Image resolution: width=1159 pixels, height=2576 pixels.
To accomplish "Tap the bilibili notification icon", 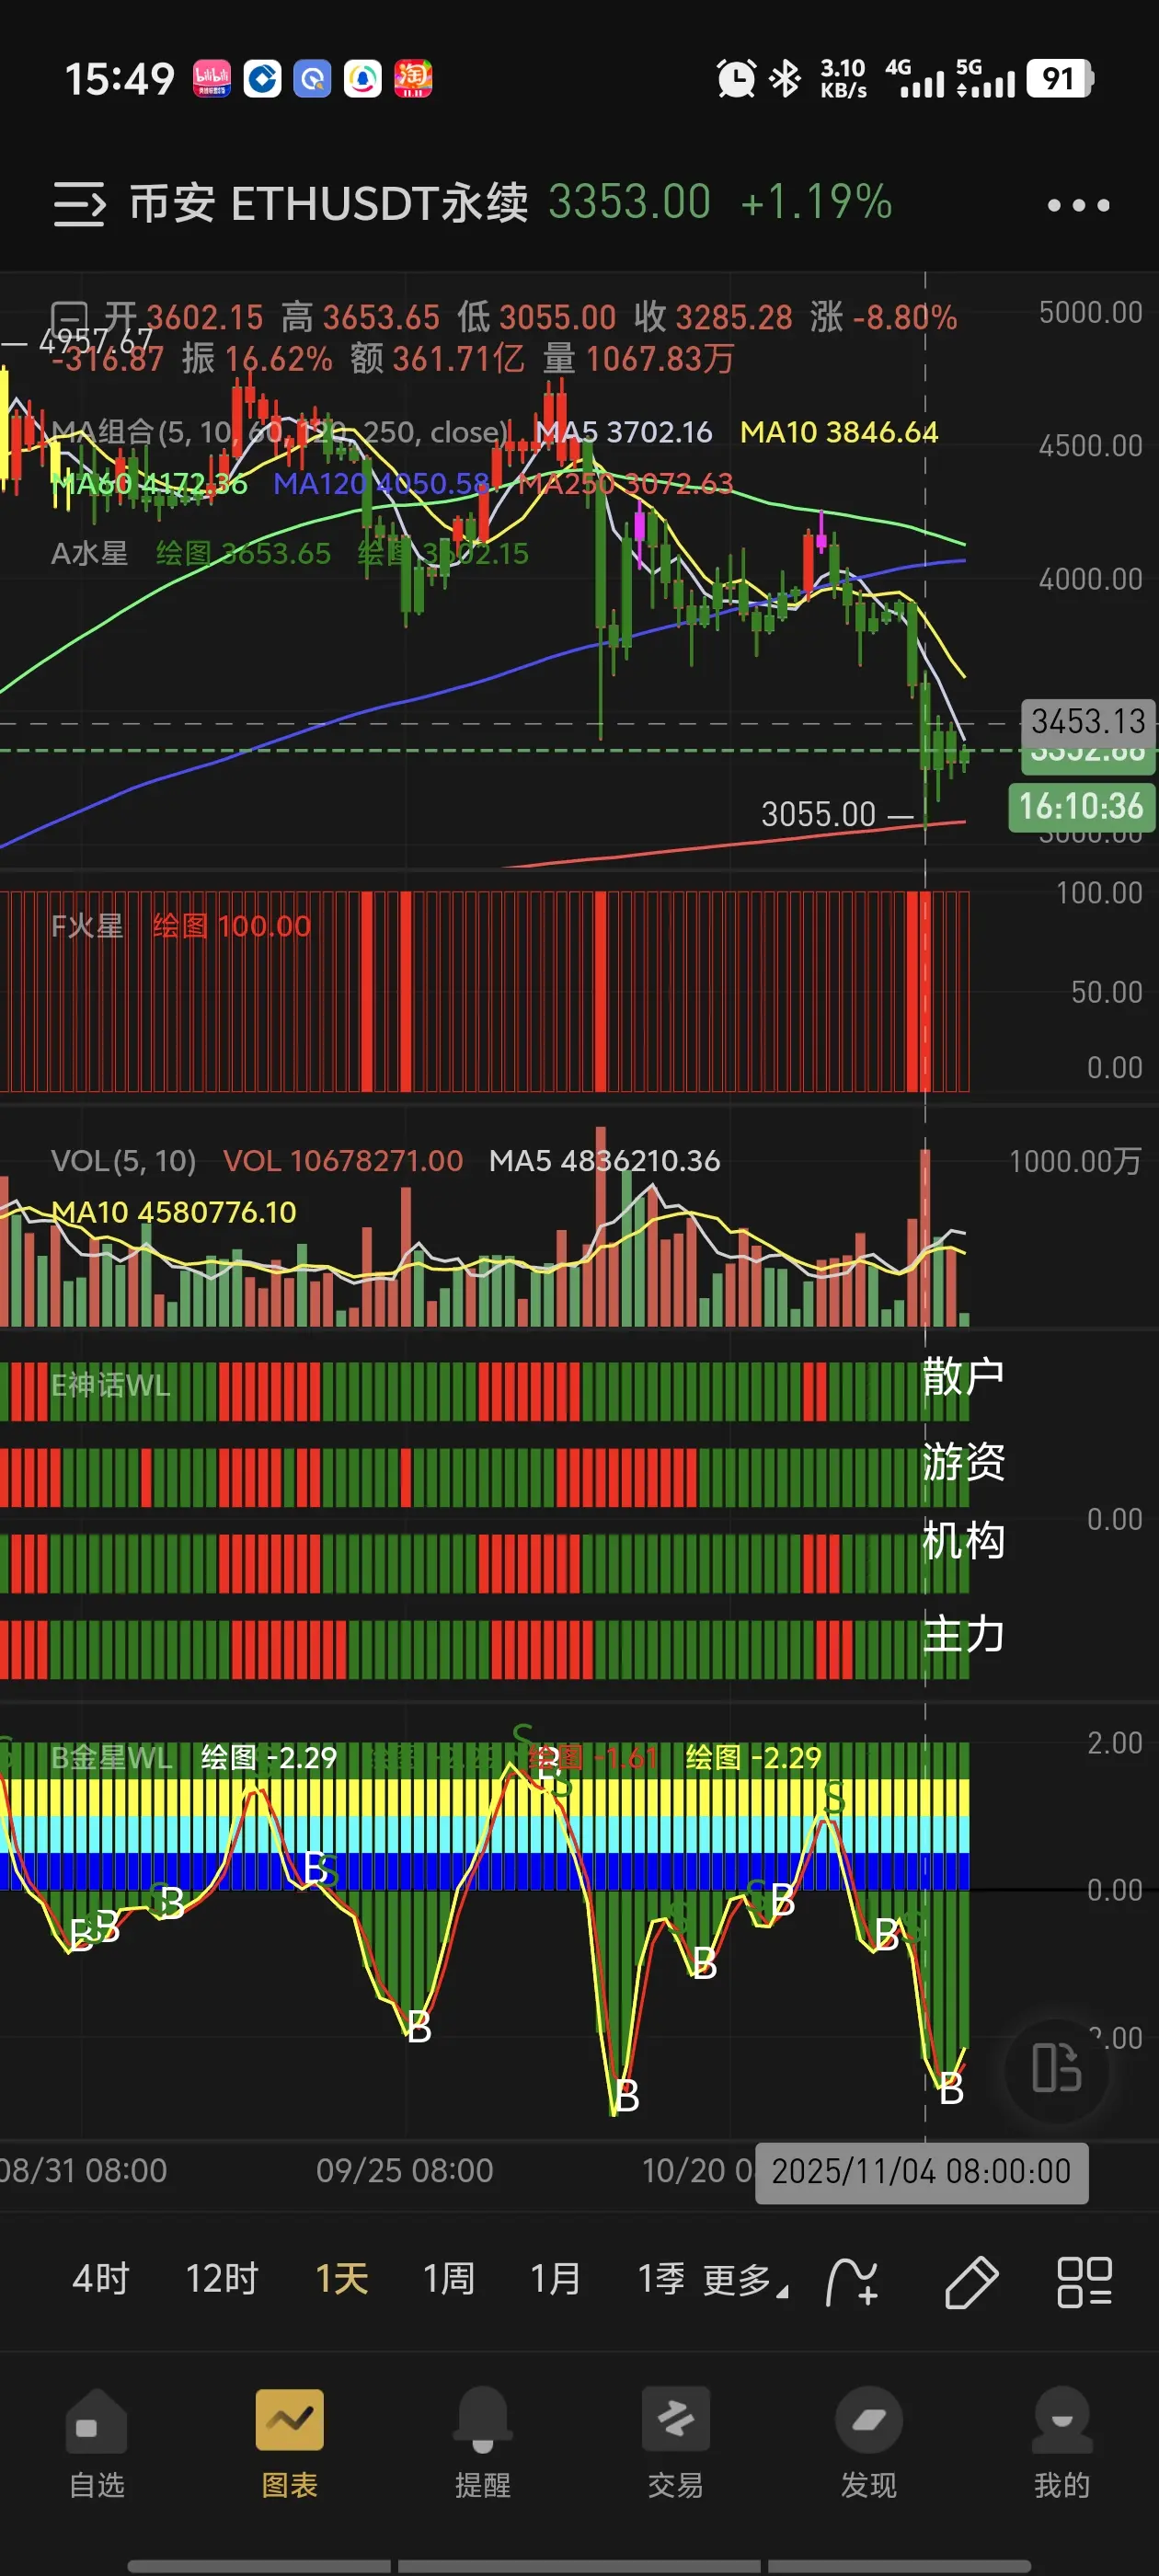I will 212,78.
